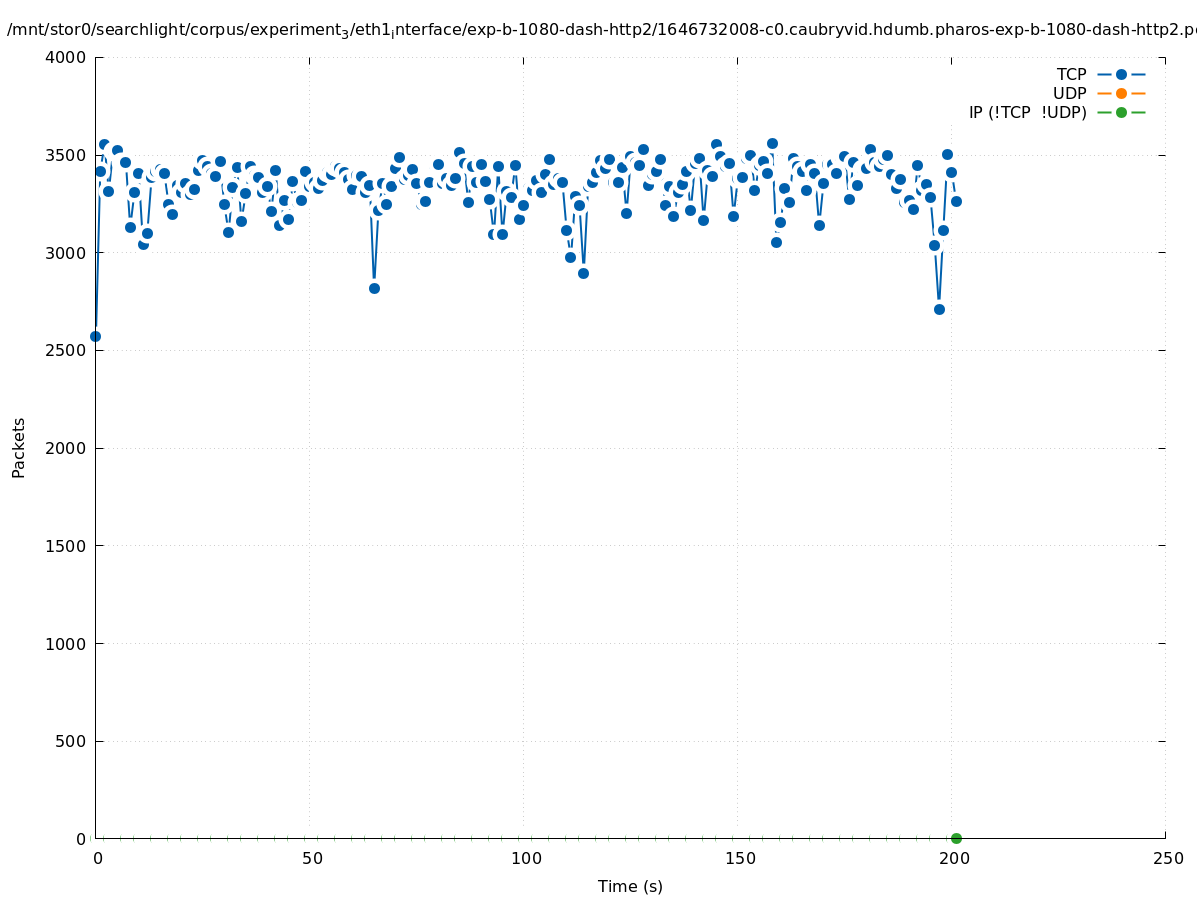The image size is (1197, 900).
Task: Click the TCP dip point near 65 seconds
Action: click(374, 288)
